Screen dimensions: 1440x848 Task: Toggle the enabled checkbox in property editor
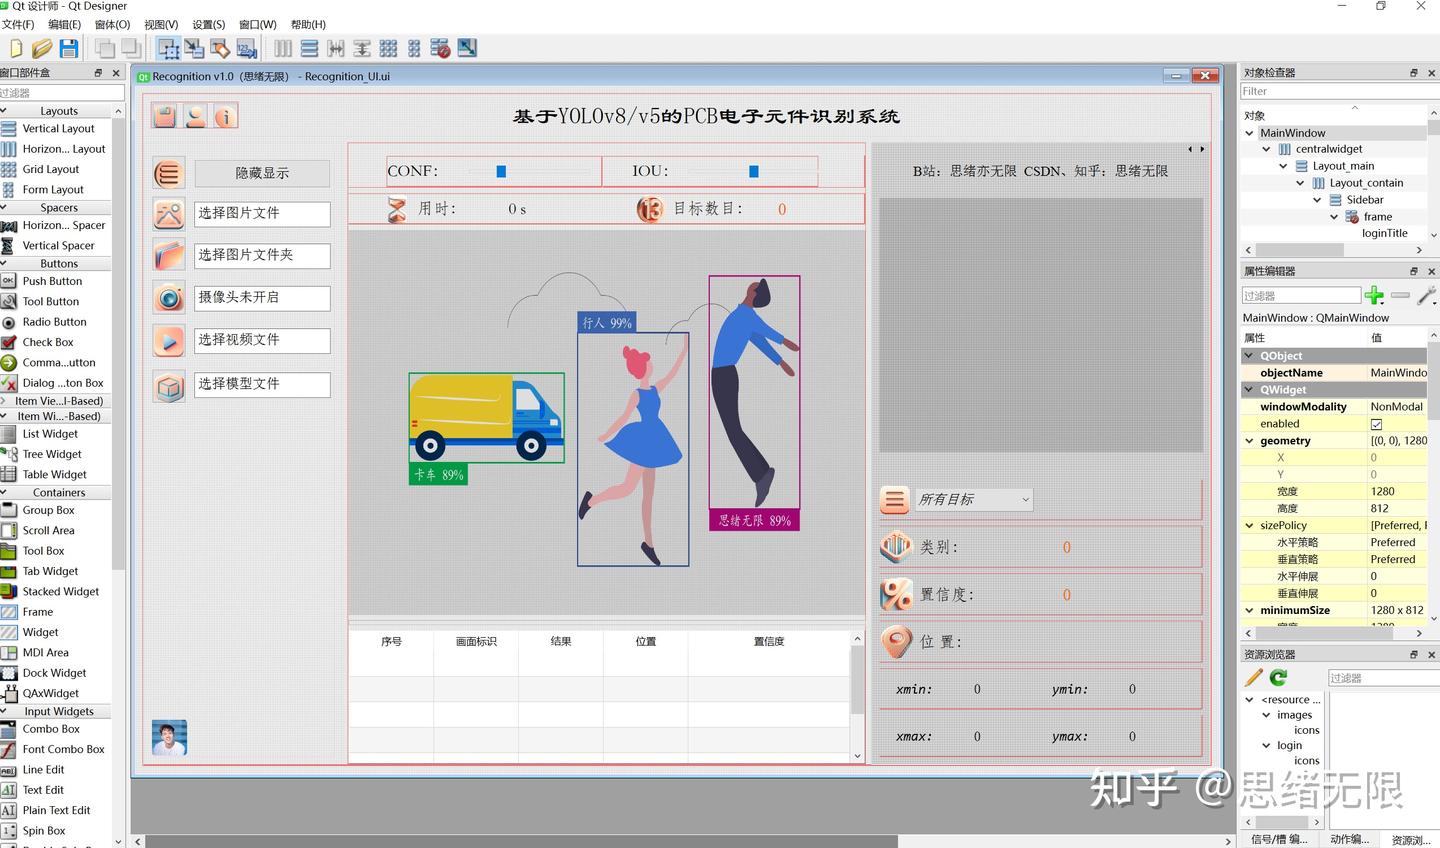click(x=1377, y=423)
